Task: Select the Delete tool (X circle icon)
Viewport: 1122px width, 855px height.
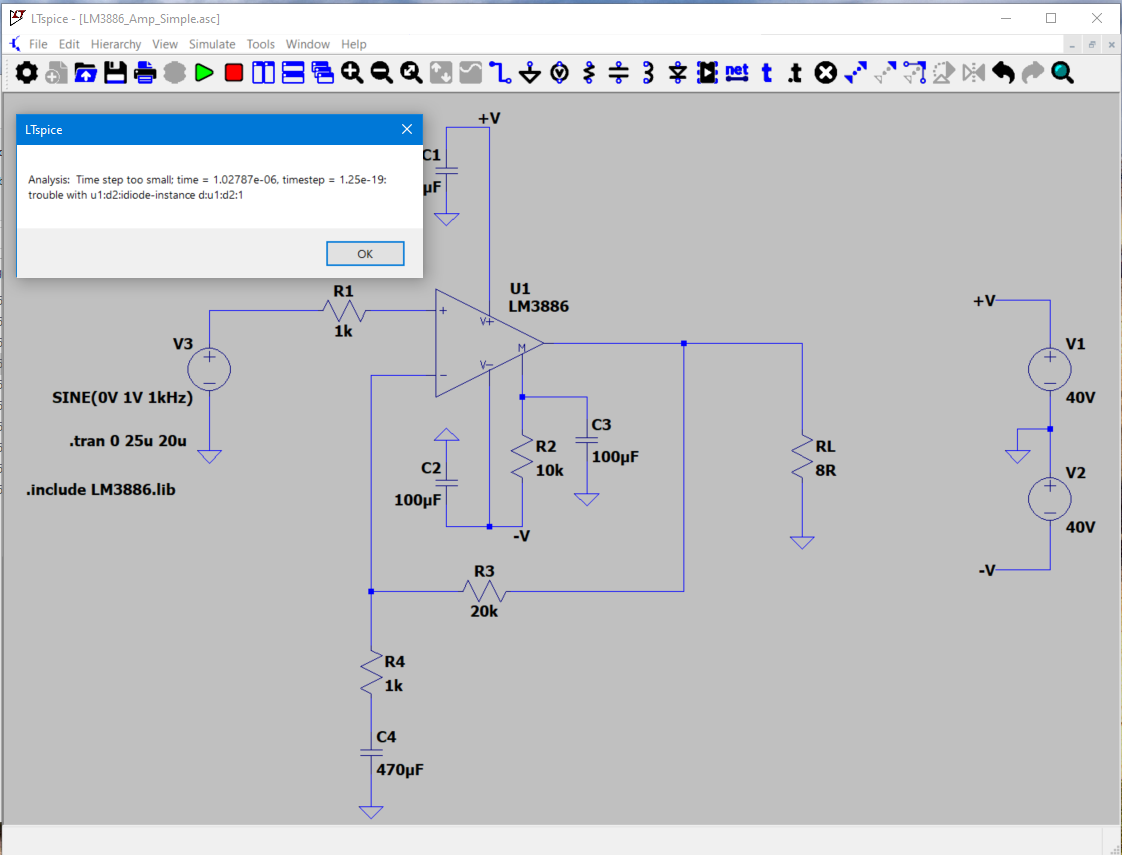Action: click(826, 72)
